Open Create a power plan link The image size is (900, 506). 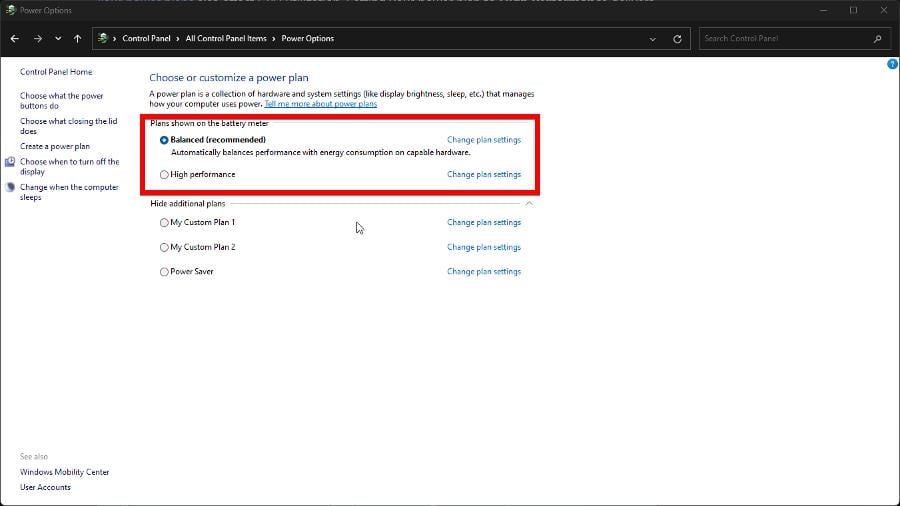pos(55,146)
